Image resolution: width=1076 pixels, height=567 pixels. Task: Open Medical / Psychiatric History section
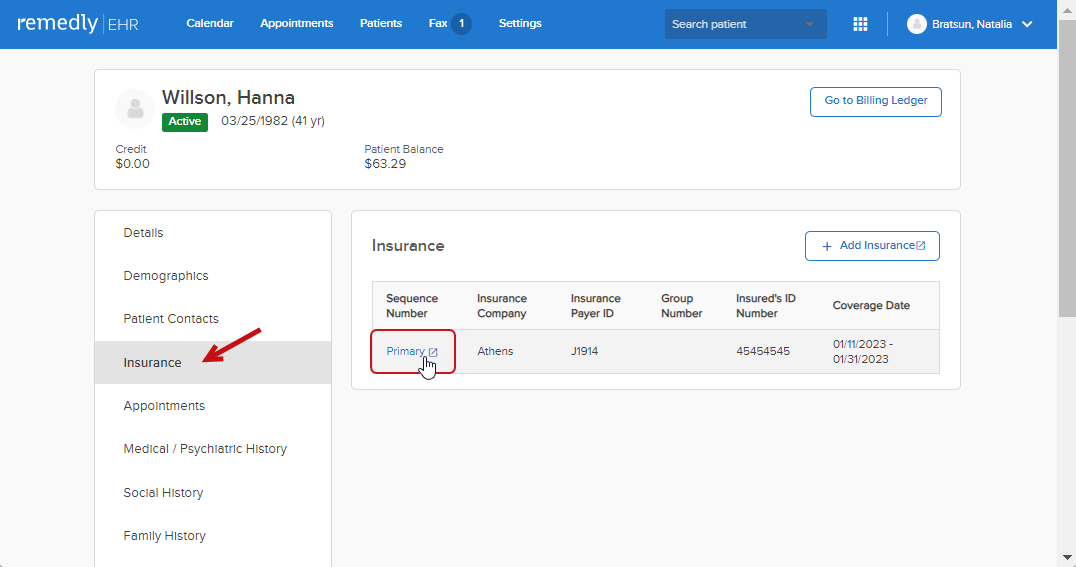[205, 449]
